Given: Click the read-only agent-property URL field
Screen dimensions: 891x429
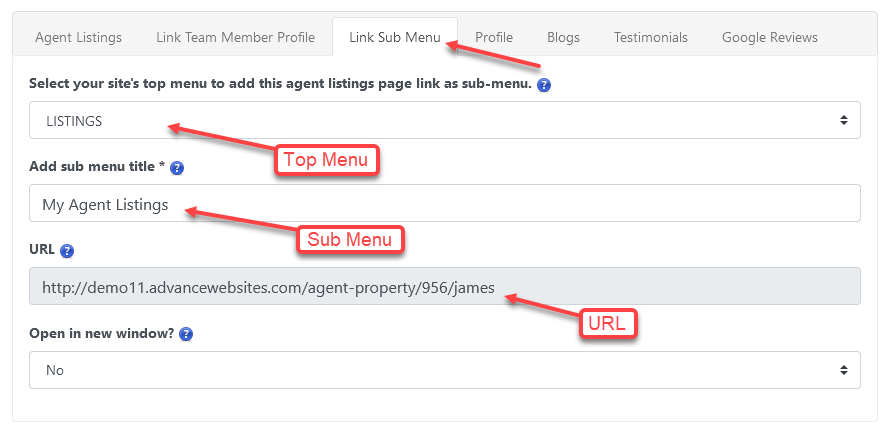Looking at the screenshot, I should [444, 287].
